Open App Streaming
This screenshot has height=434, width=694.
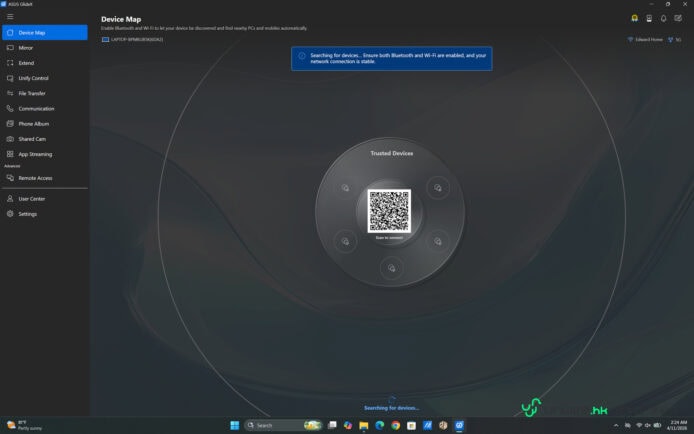(x=45, y=154)
